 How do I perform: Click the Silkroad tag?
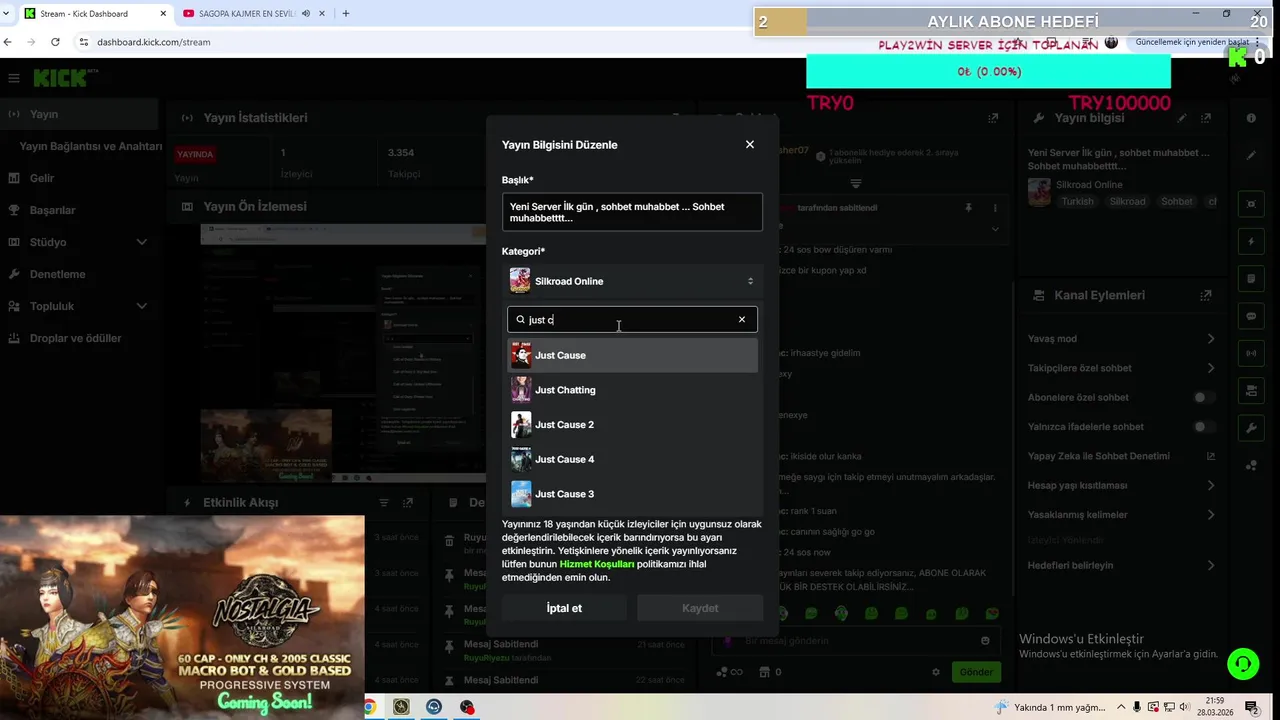point(1128,201)
